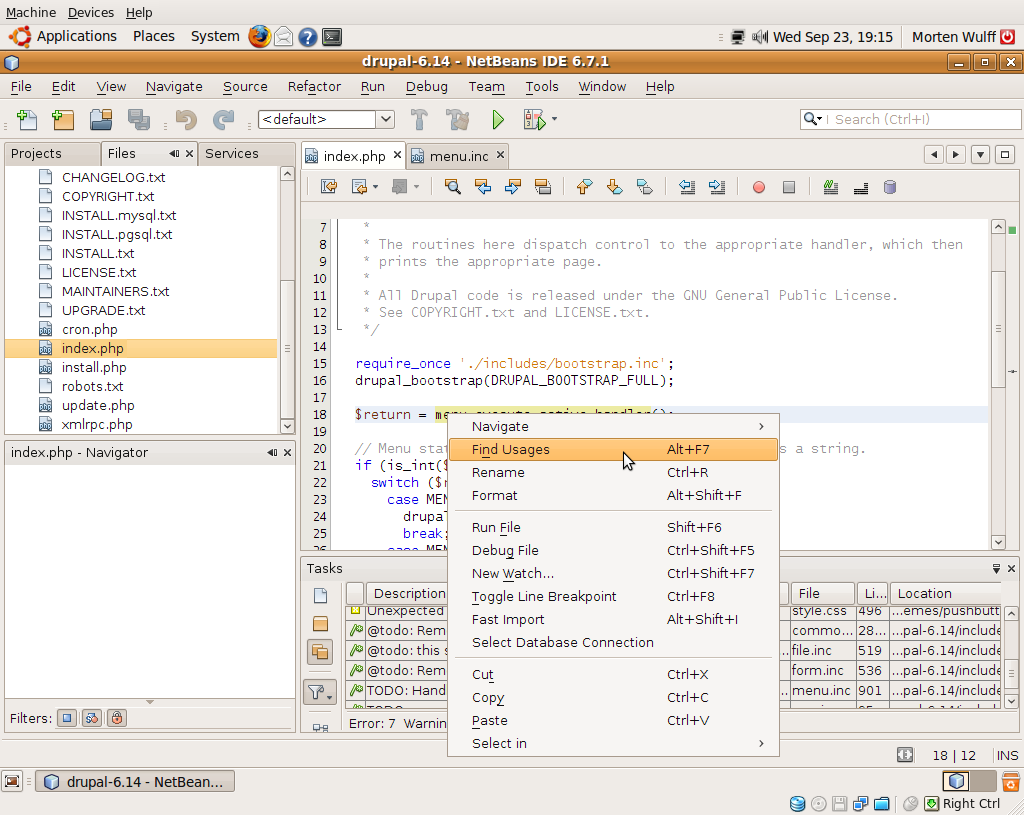
Task: Click the Location column header in Tasks
Action: (944, 593)
